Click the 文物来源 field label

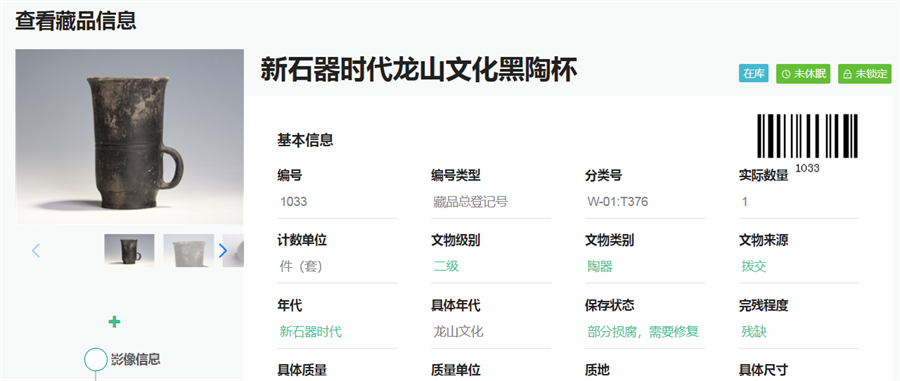pos(763,240)
